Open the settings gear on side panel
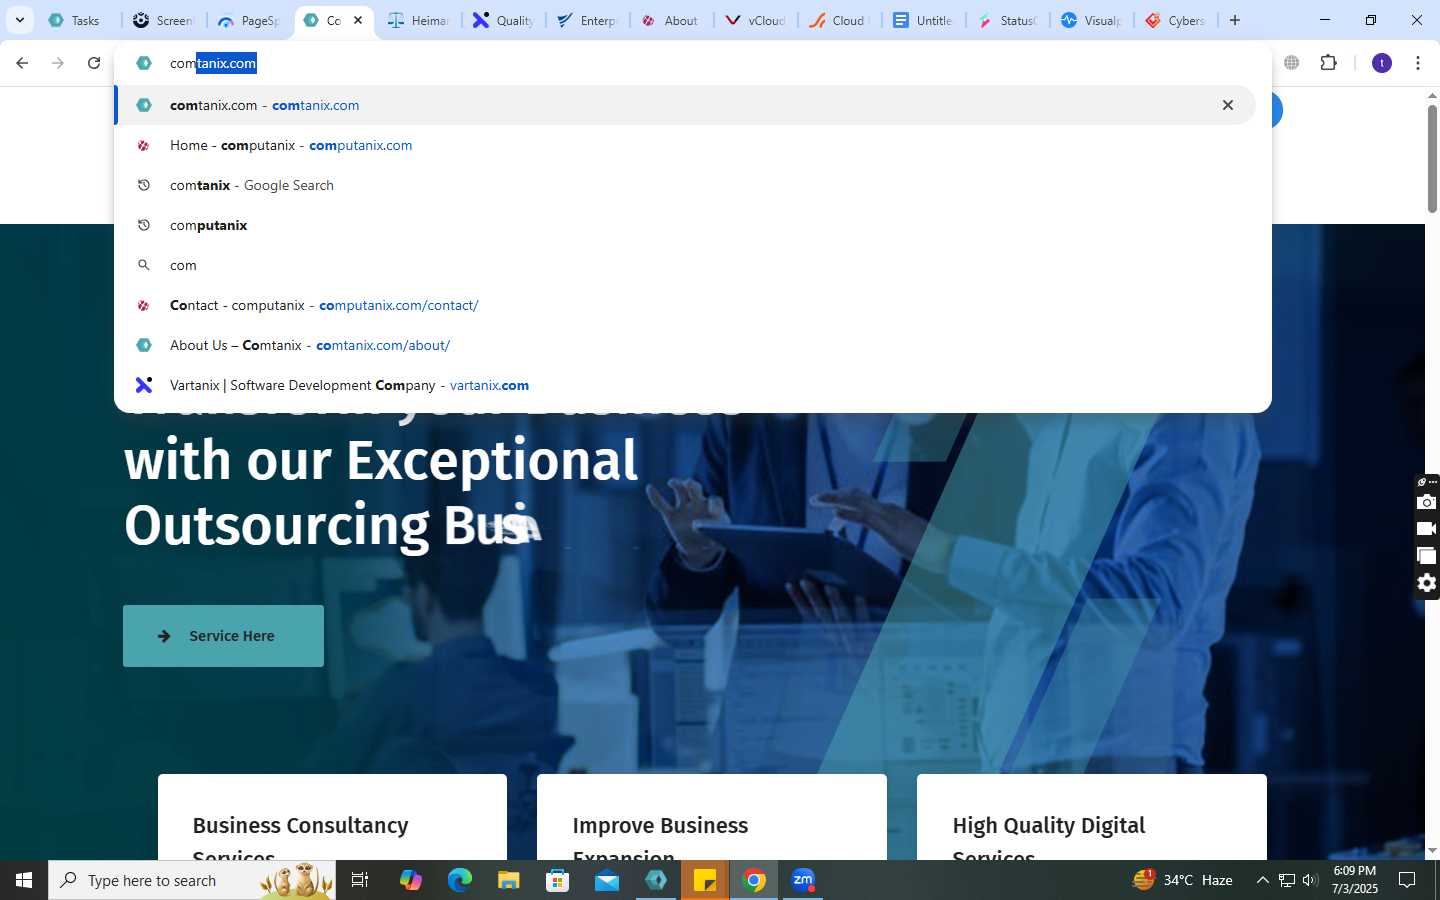 [x=1427, y=583]
